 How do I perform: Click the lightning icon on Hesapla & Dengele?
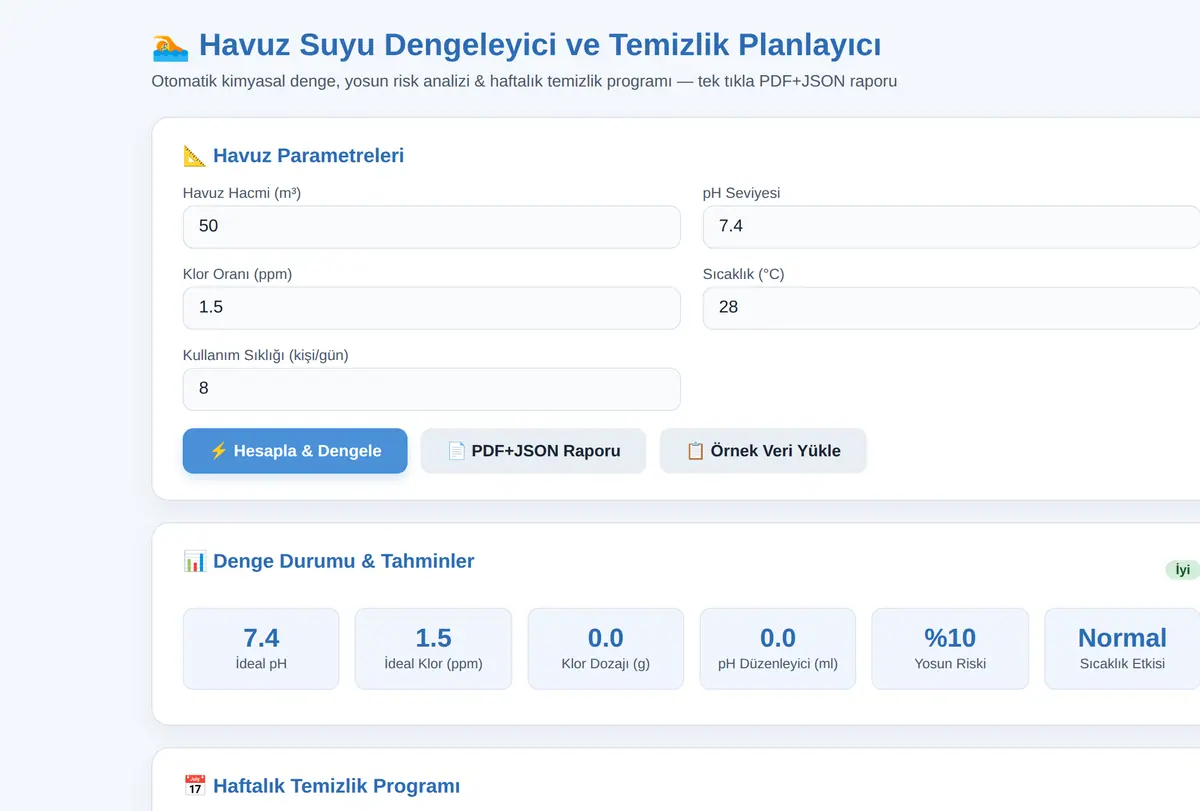pyautogui.click(x=219, y=451)
